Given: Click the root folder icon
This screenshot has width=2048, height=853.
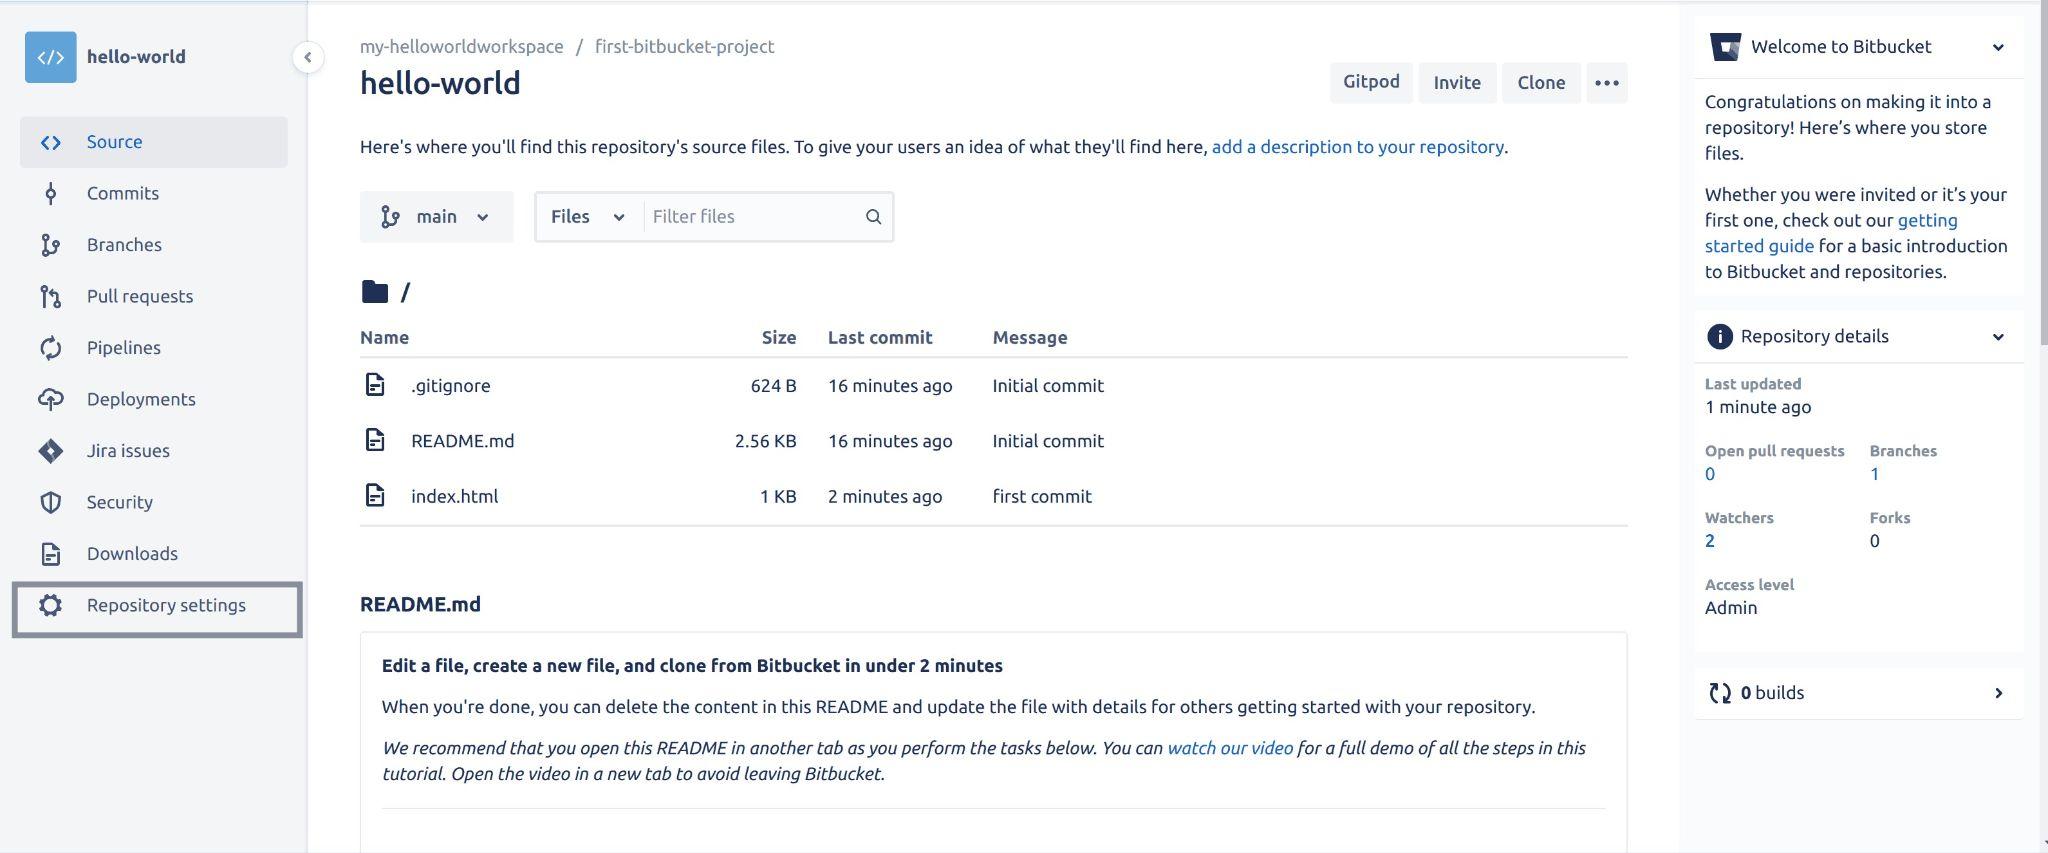Looking at the screenshot, I should click(x=375, y=292).
